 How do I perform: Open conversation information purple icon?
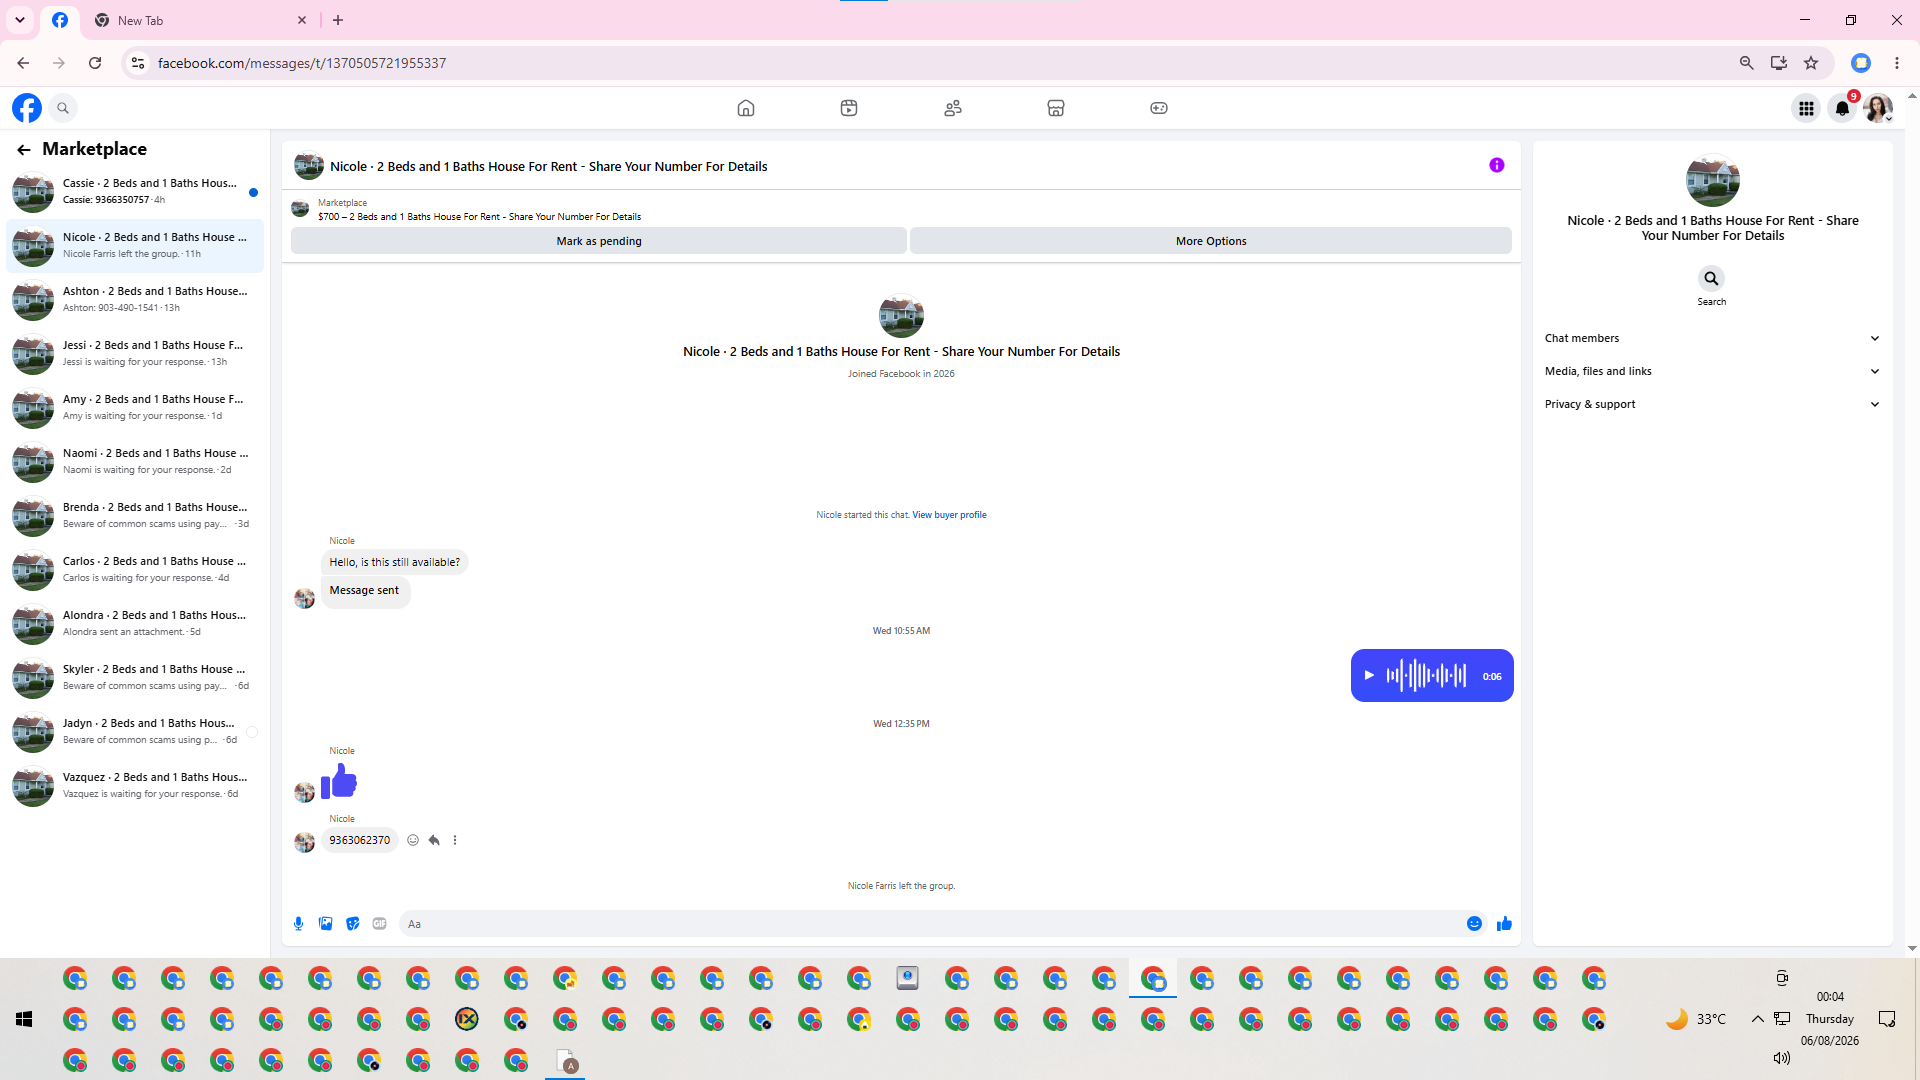pyautogui.click(x=1497, y=166)
